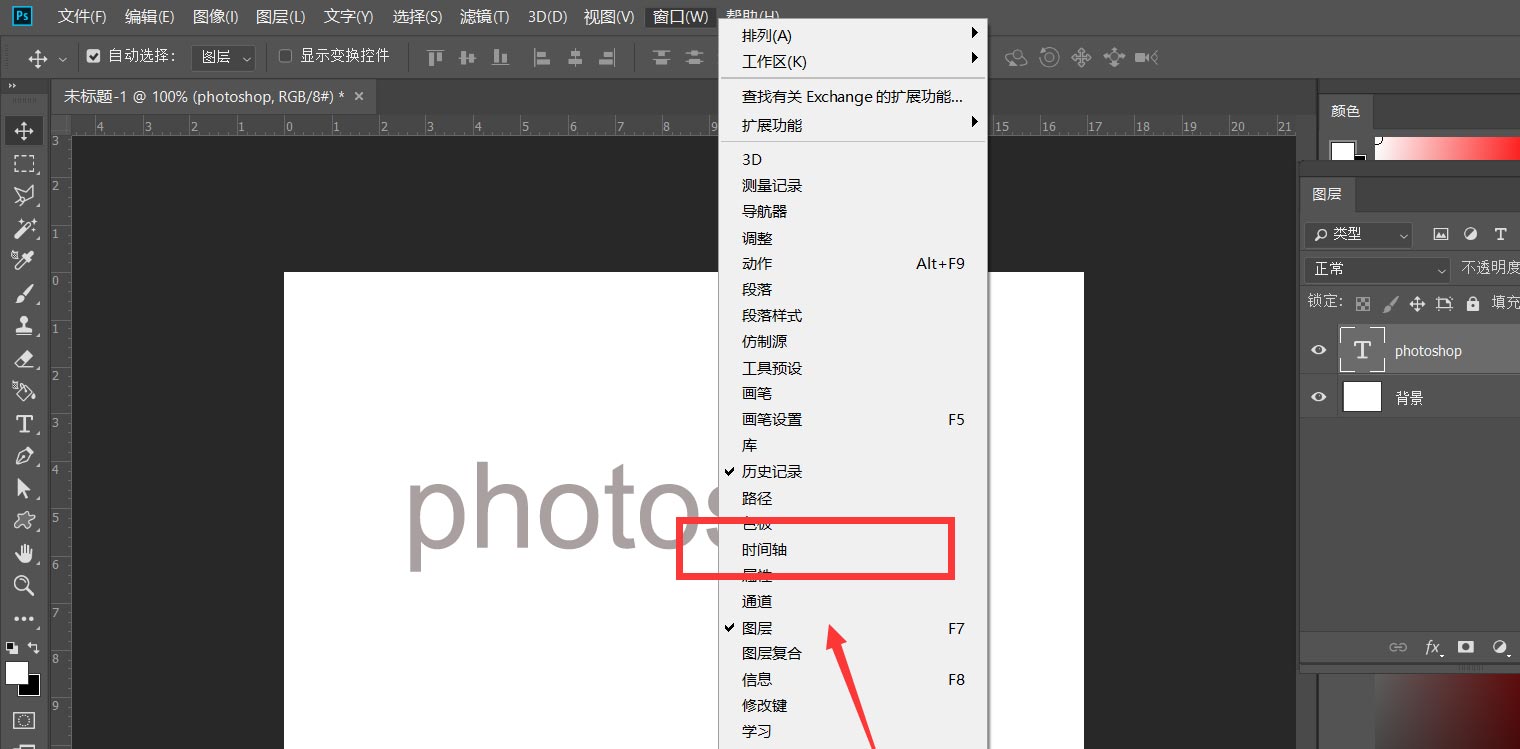
Task: Expand the 扩展功能 submenu
Action: [853, 125]
